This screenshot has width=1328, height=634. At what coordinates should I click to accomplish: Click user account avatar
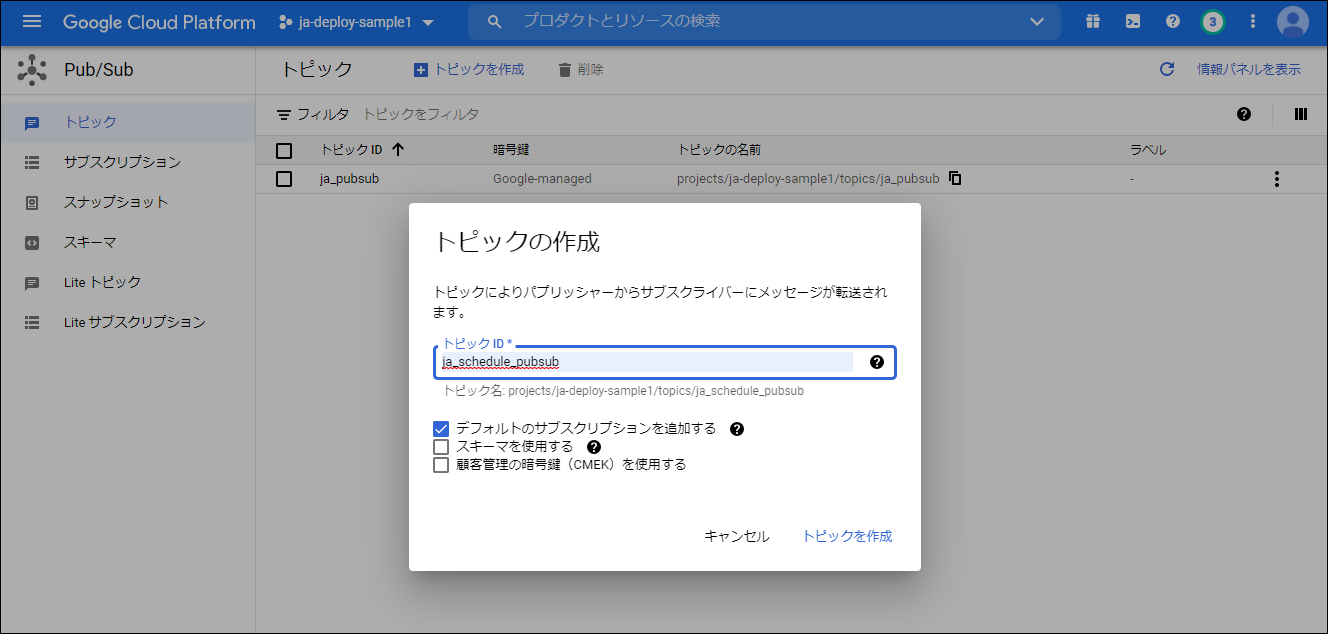(1292, 22)
